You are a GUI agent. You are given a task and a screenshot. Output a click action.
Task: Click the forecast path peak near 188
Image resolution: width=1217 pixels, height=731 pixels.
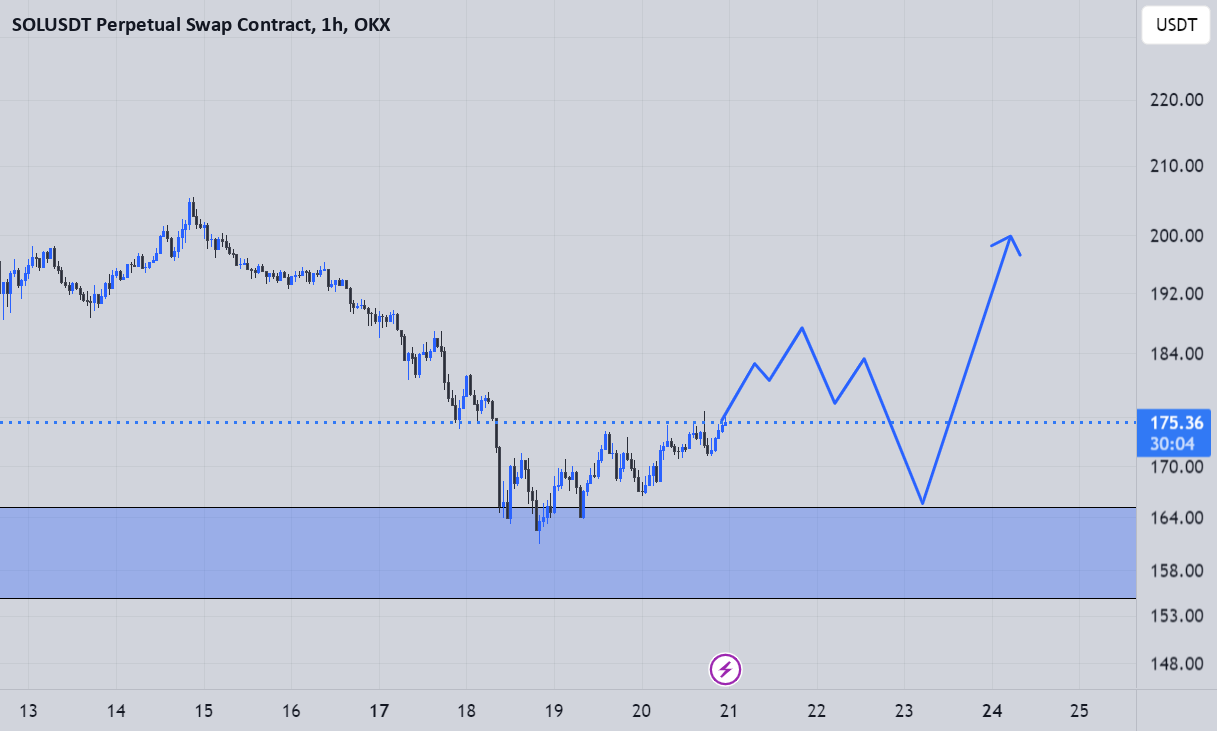pyautogui.click(x=802, y=328)
